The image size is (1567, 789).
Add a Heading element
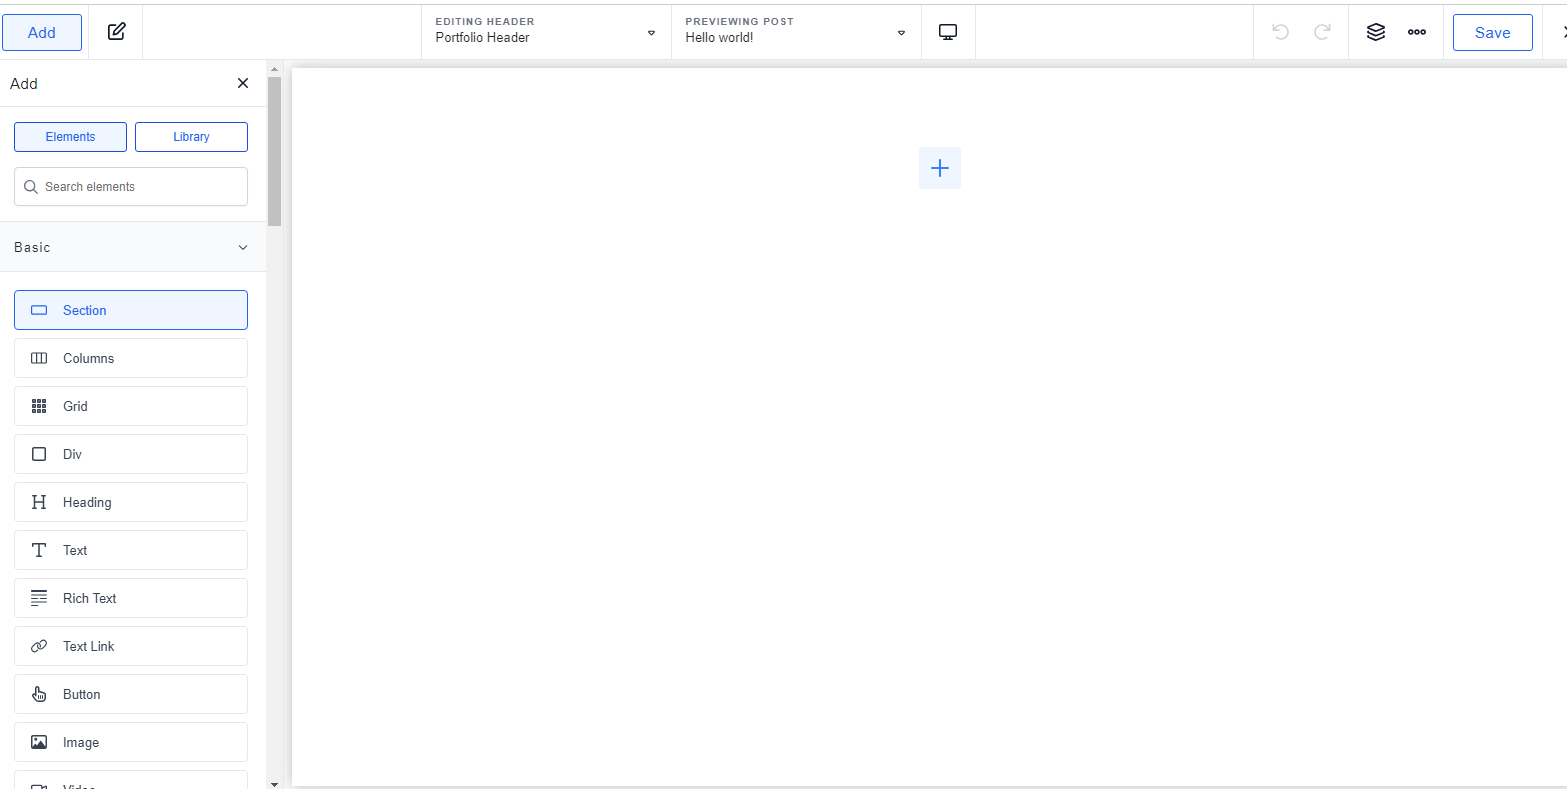(x=131, y=502)
